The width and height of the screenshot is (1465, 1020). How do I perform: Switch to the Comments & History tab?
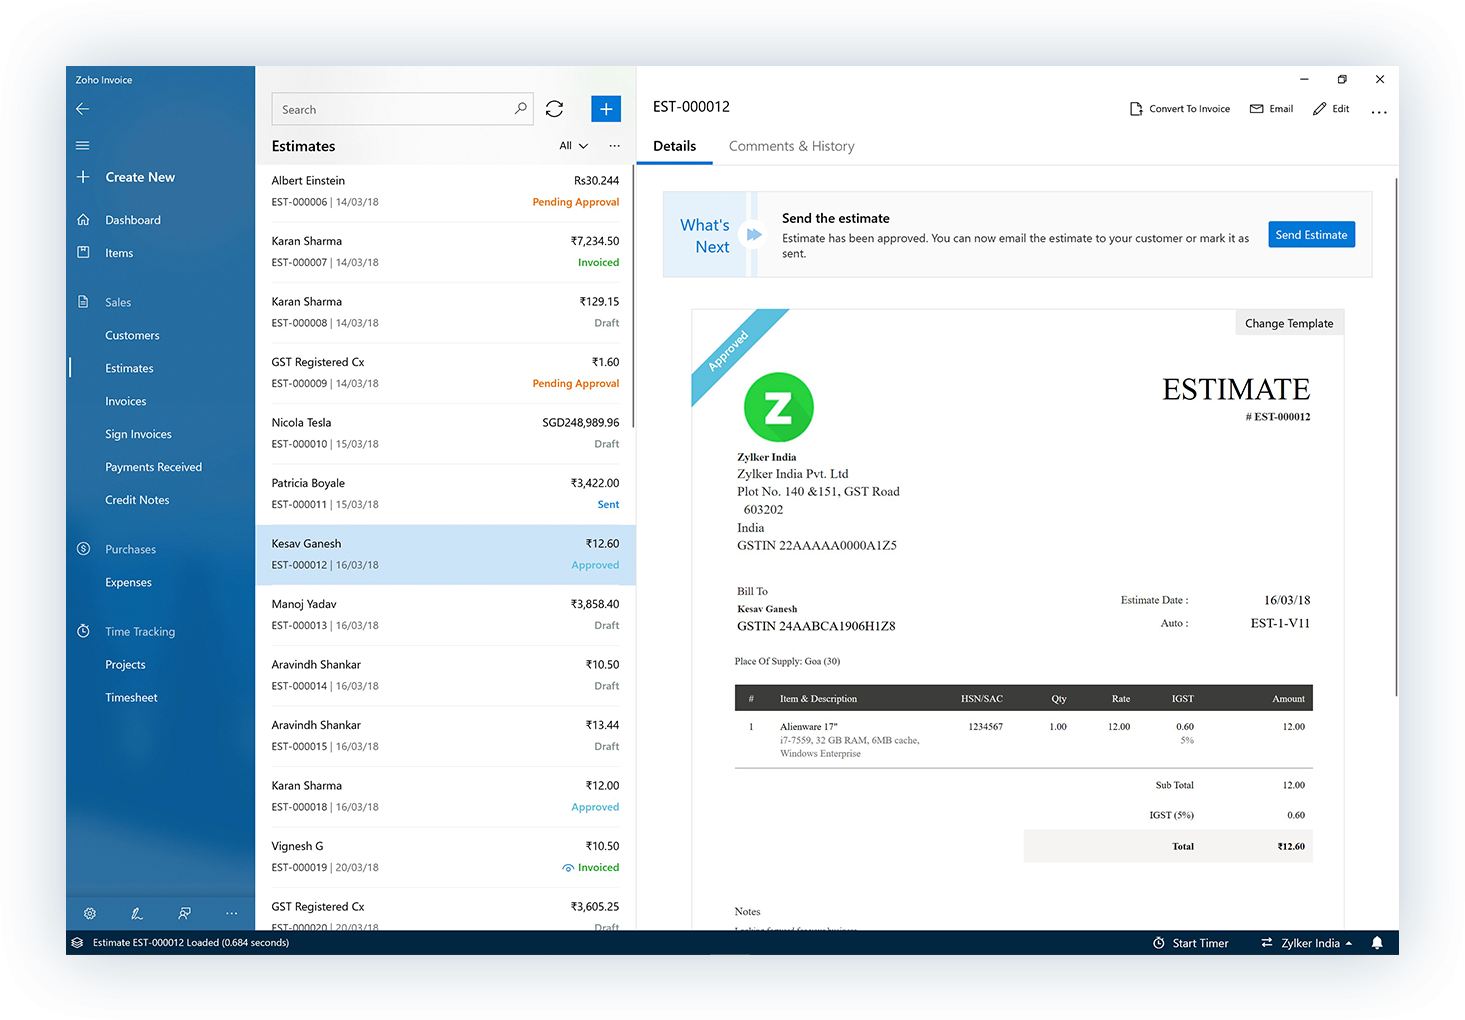[x=791, y=146]
